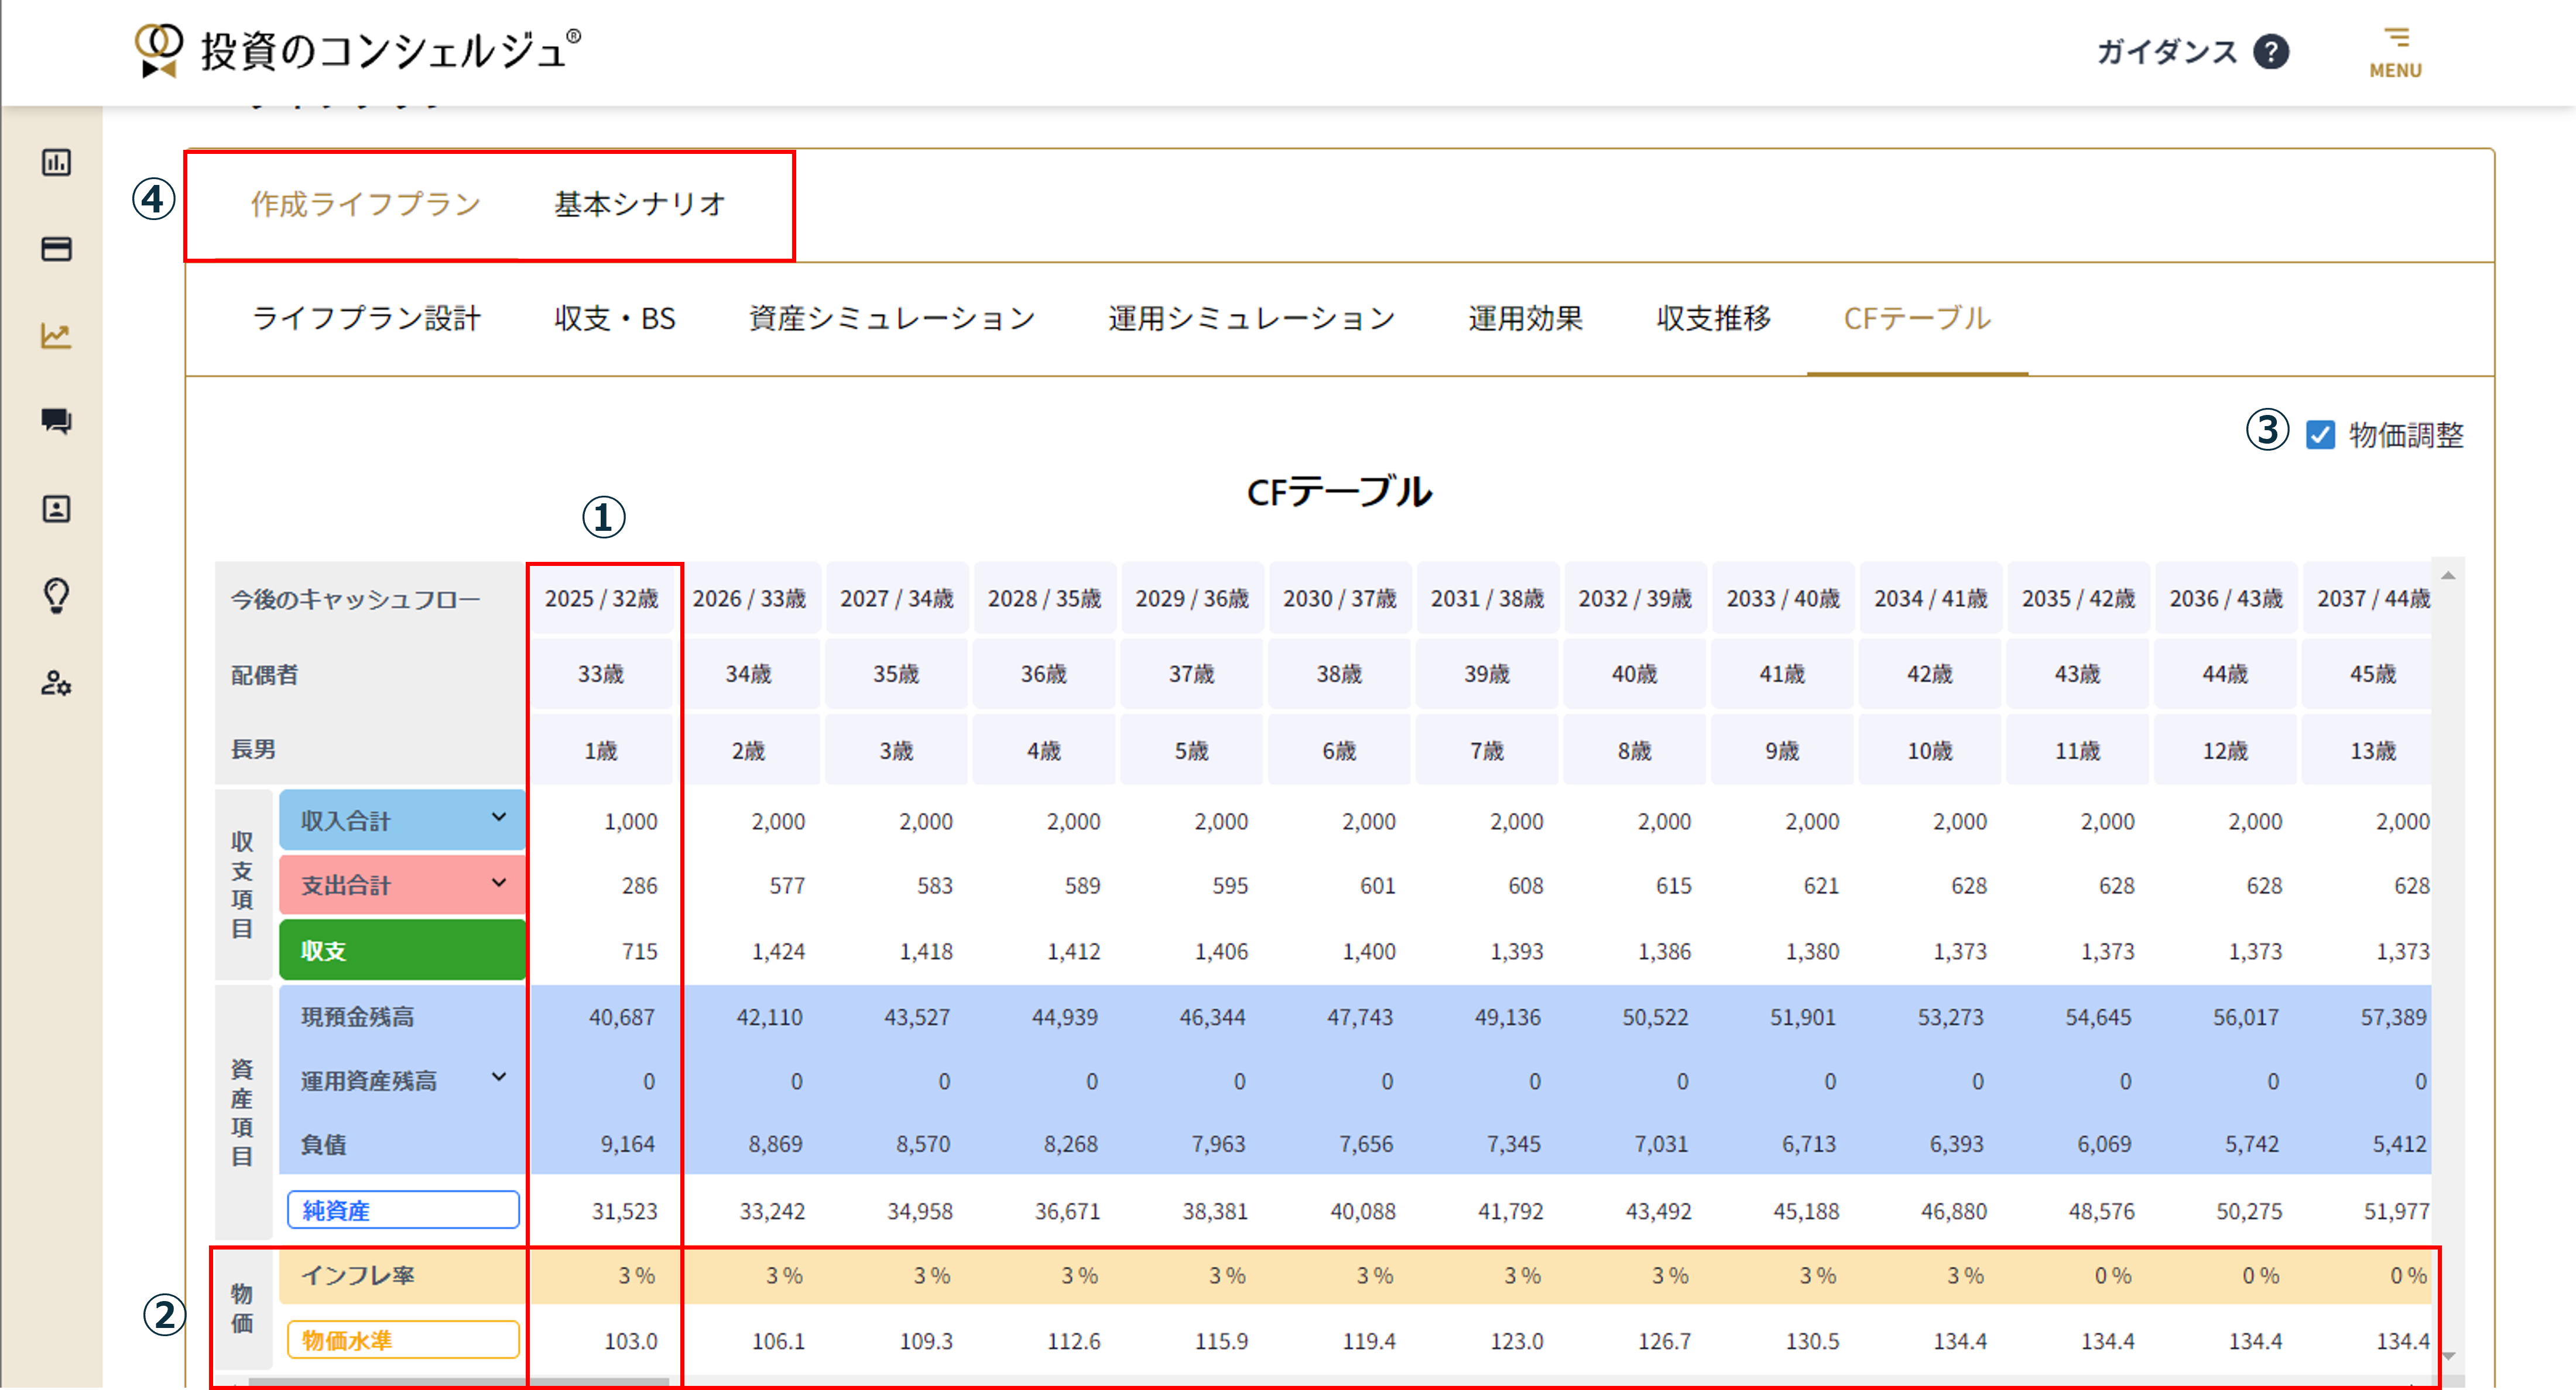Image resolution: width=2576 pixels, height=1390 pixels.
Task: Select the 2025 / 32歳 column header
Action: click(x=602, y=598)
